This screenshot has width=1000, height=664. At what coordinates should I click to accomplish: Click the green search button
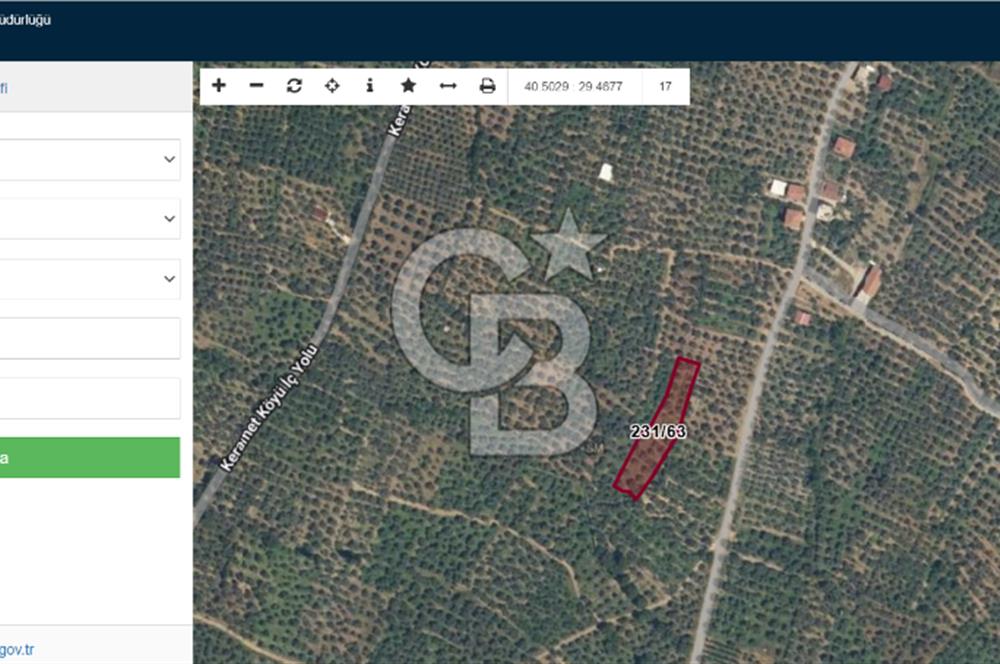coord(90,457)
